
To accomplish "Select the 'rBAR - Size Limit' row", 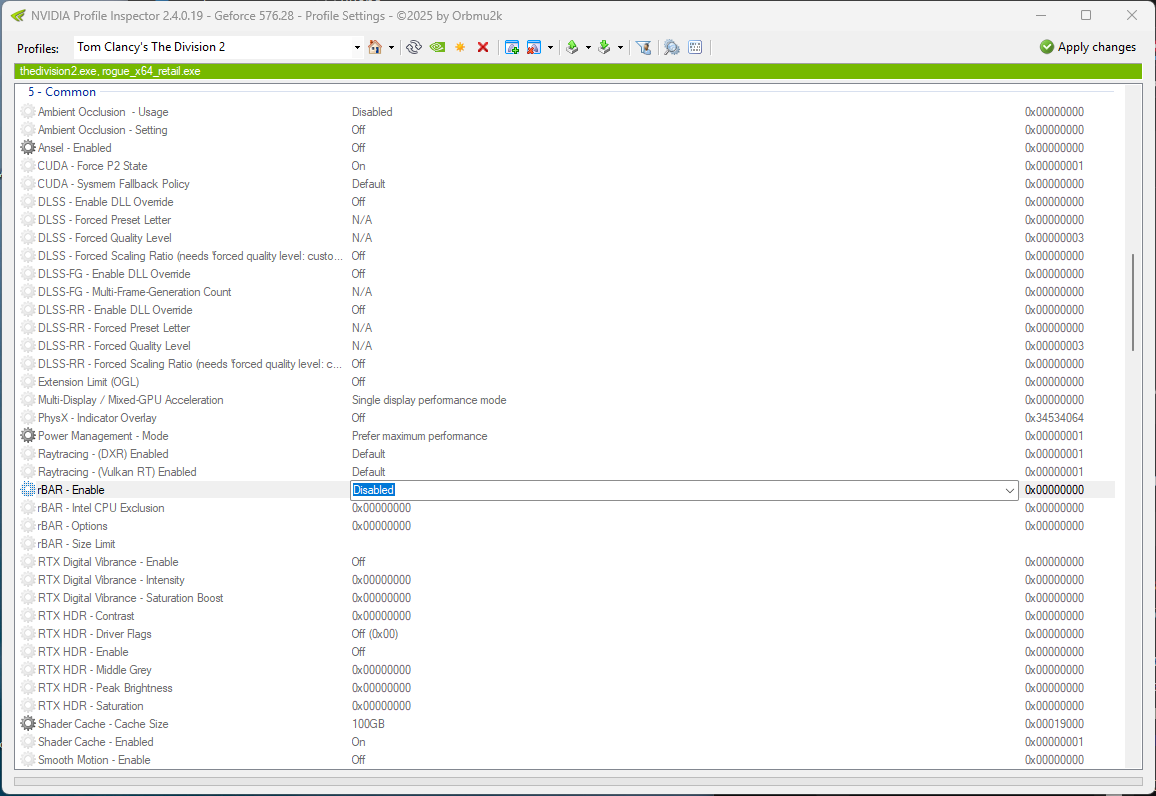I will [567, 544].
